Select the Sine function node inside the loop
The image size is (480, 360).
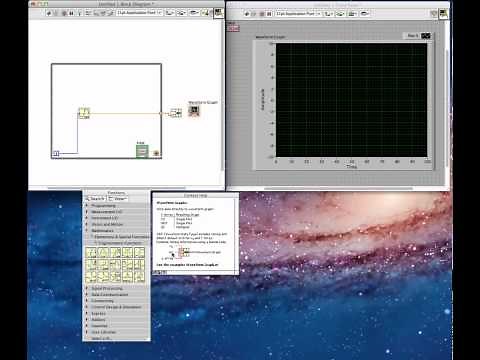84,113
